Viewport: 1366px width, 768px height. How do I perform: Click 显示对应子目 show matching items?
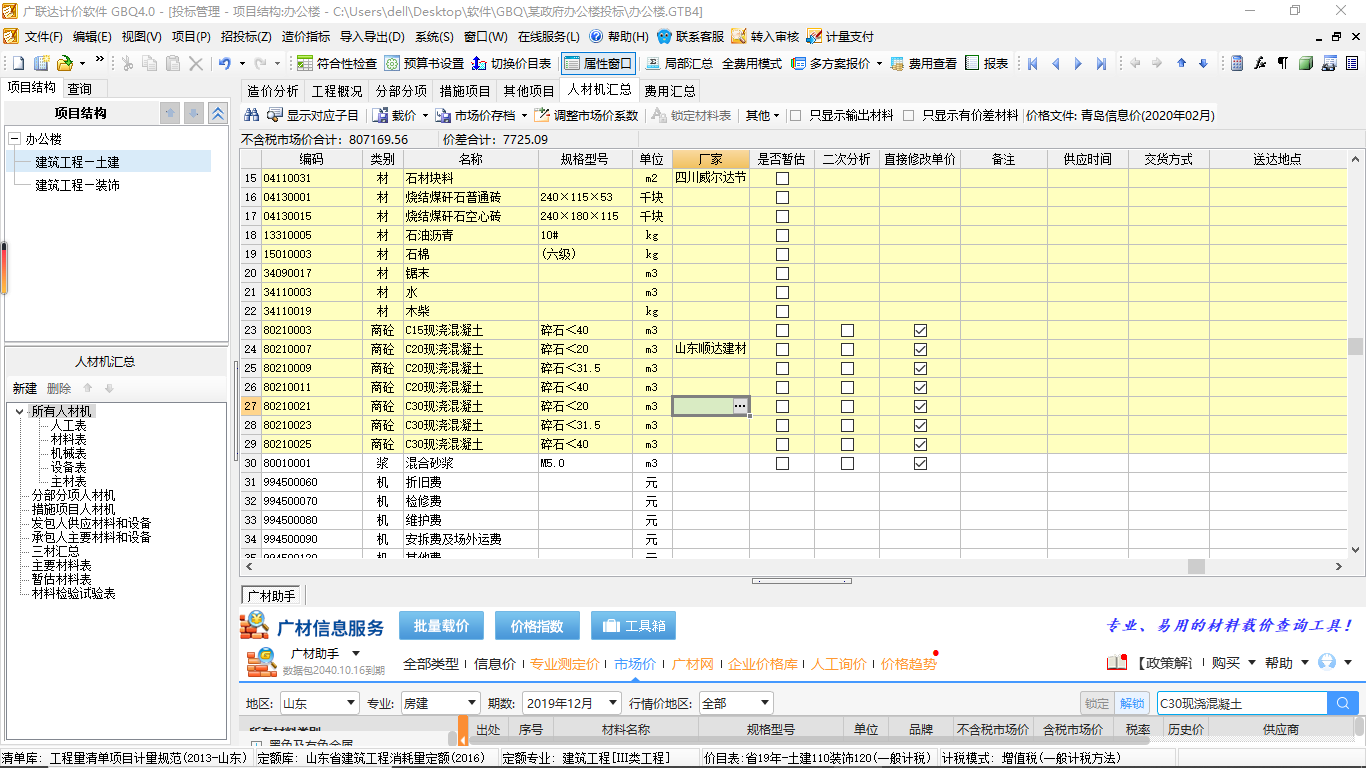(313, 115)
